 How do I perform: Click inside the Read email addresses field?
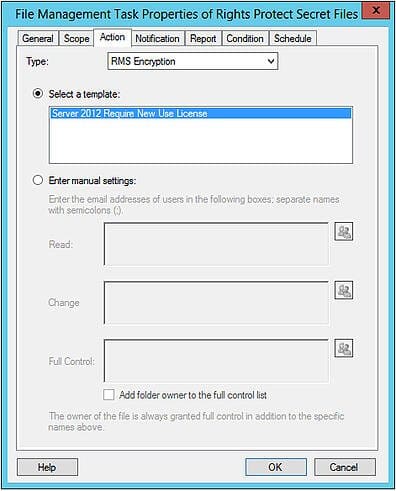216,244
